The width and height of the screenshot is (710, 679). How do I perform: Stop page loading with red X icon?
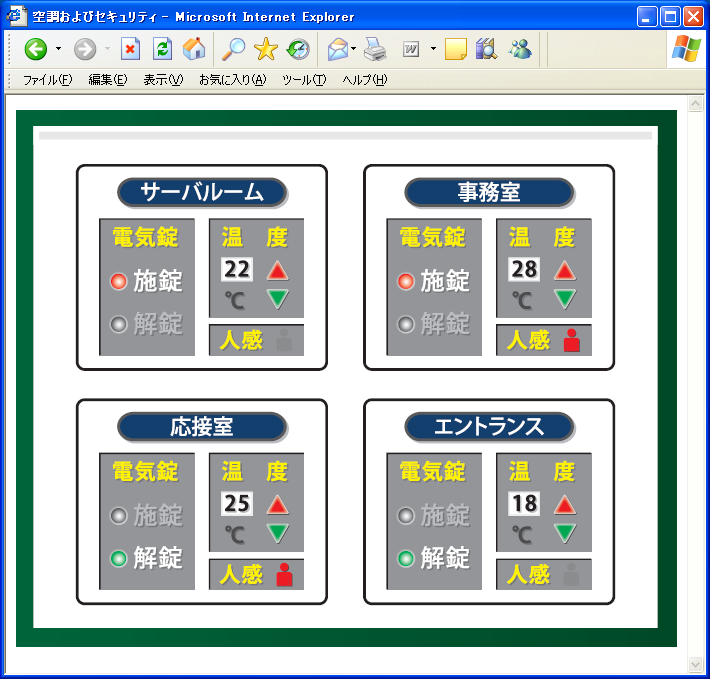pyautogui.click(x=130, y=49)
